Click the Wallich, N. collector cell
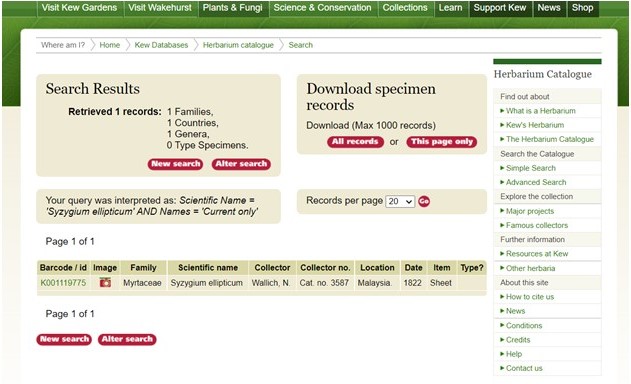631x384 pixels. [271, 283]
